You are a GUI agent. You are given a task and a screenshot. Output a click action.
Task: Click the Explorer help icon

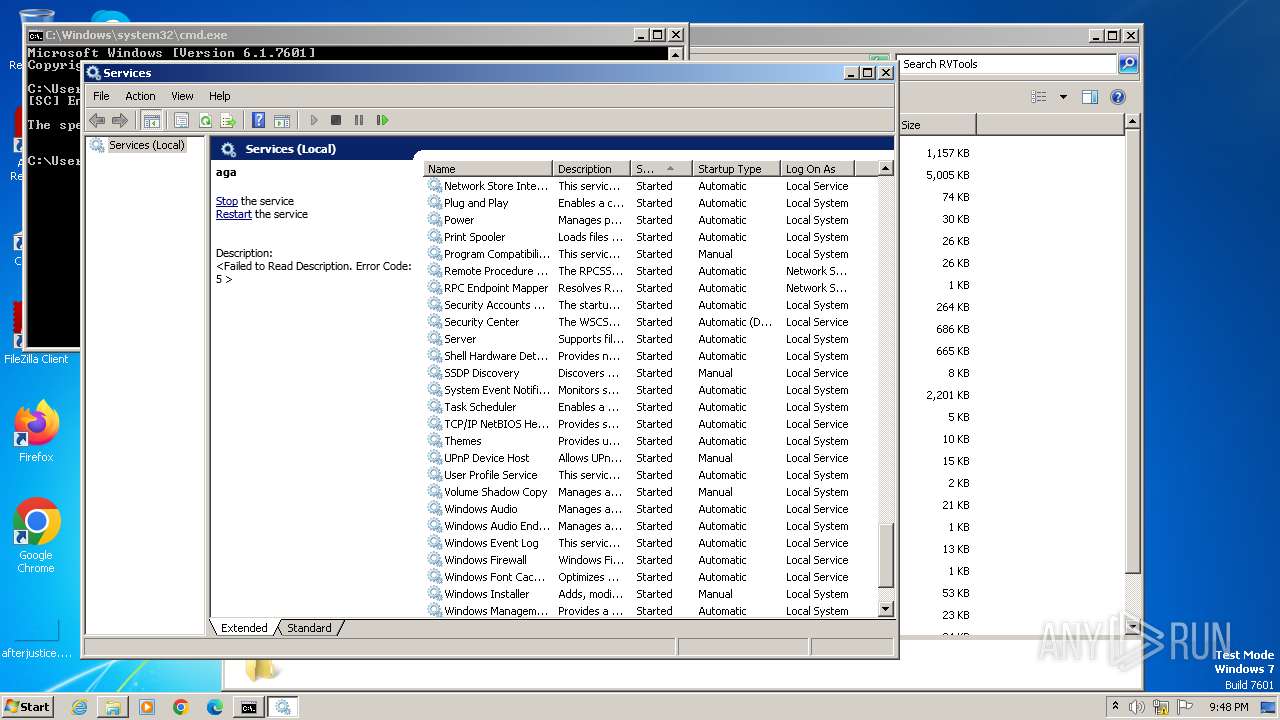[1118, 97]
